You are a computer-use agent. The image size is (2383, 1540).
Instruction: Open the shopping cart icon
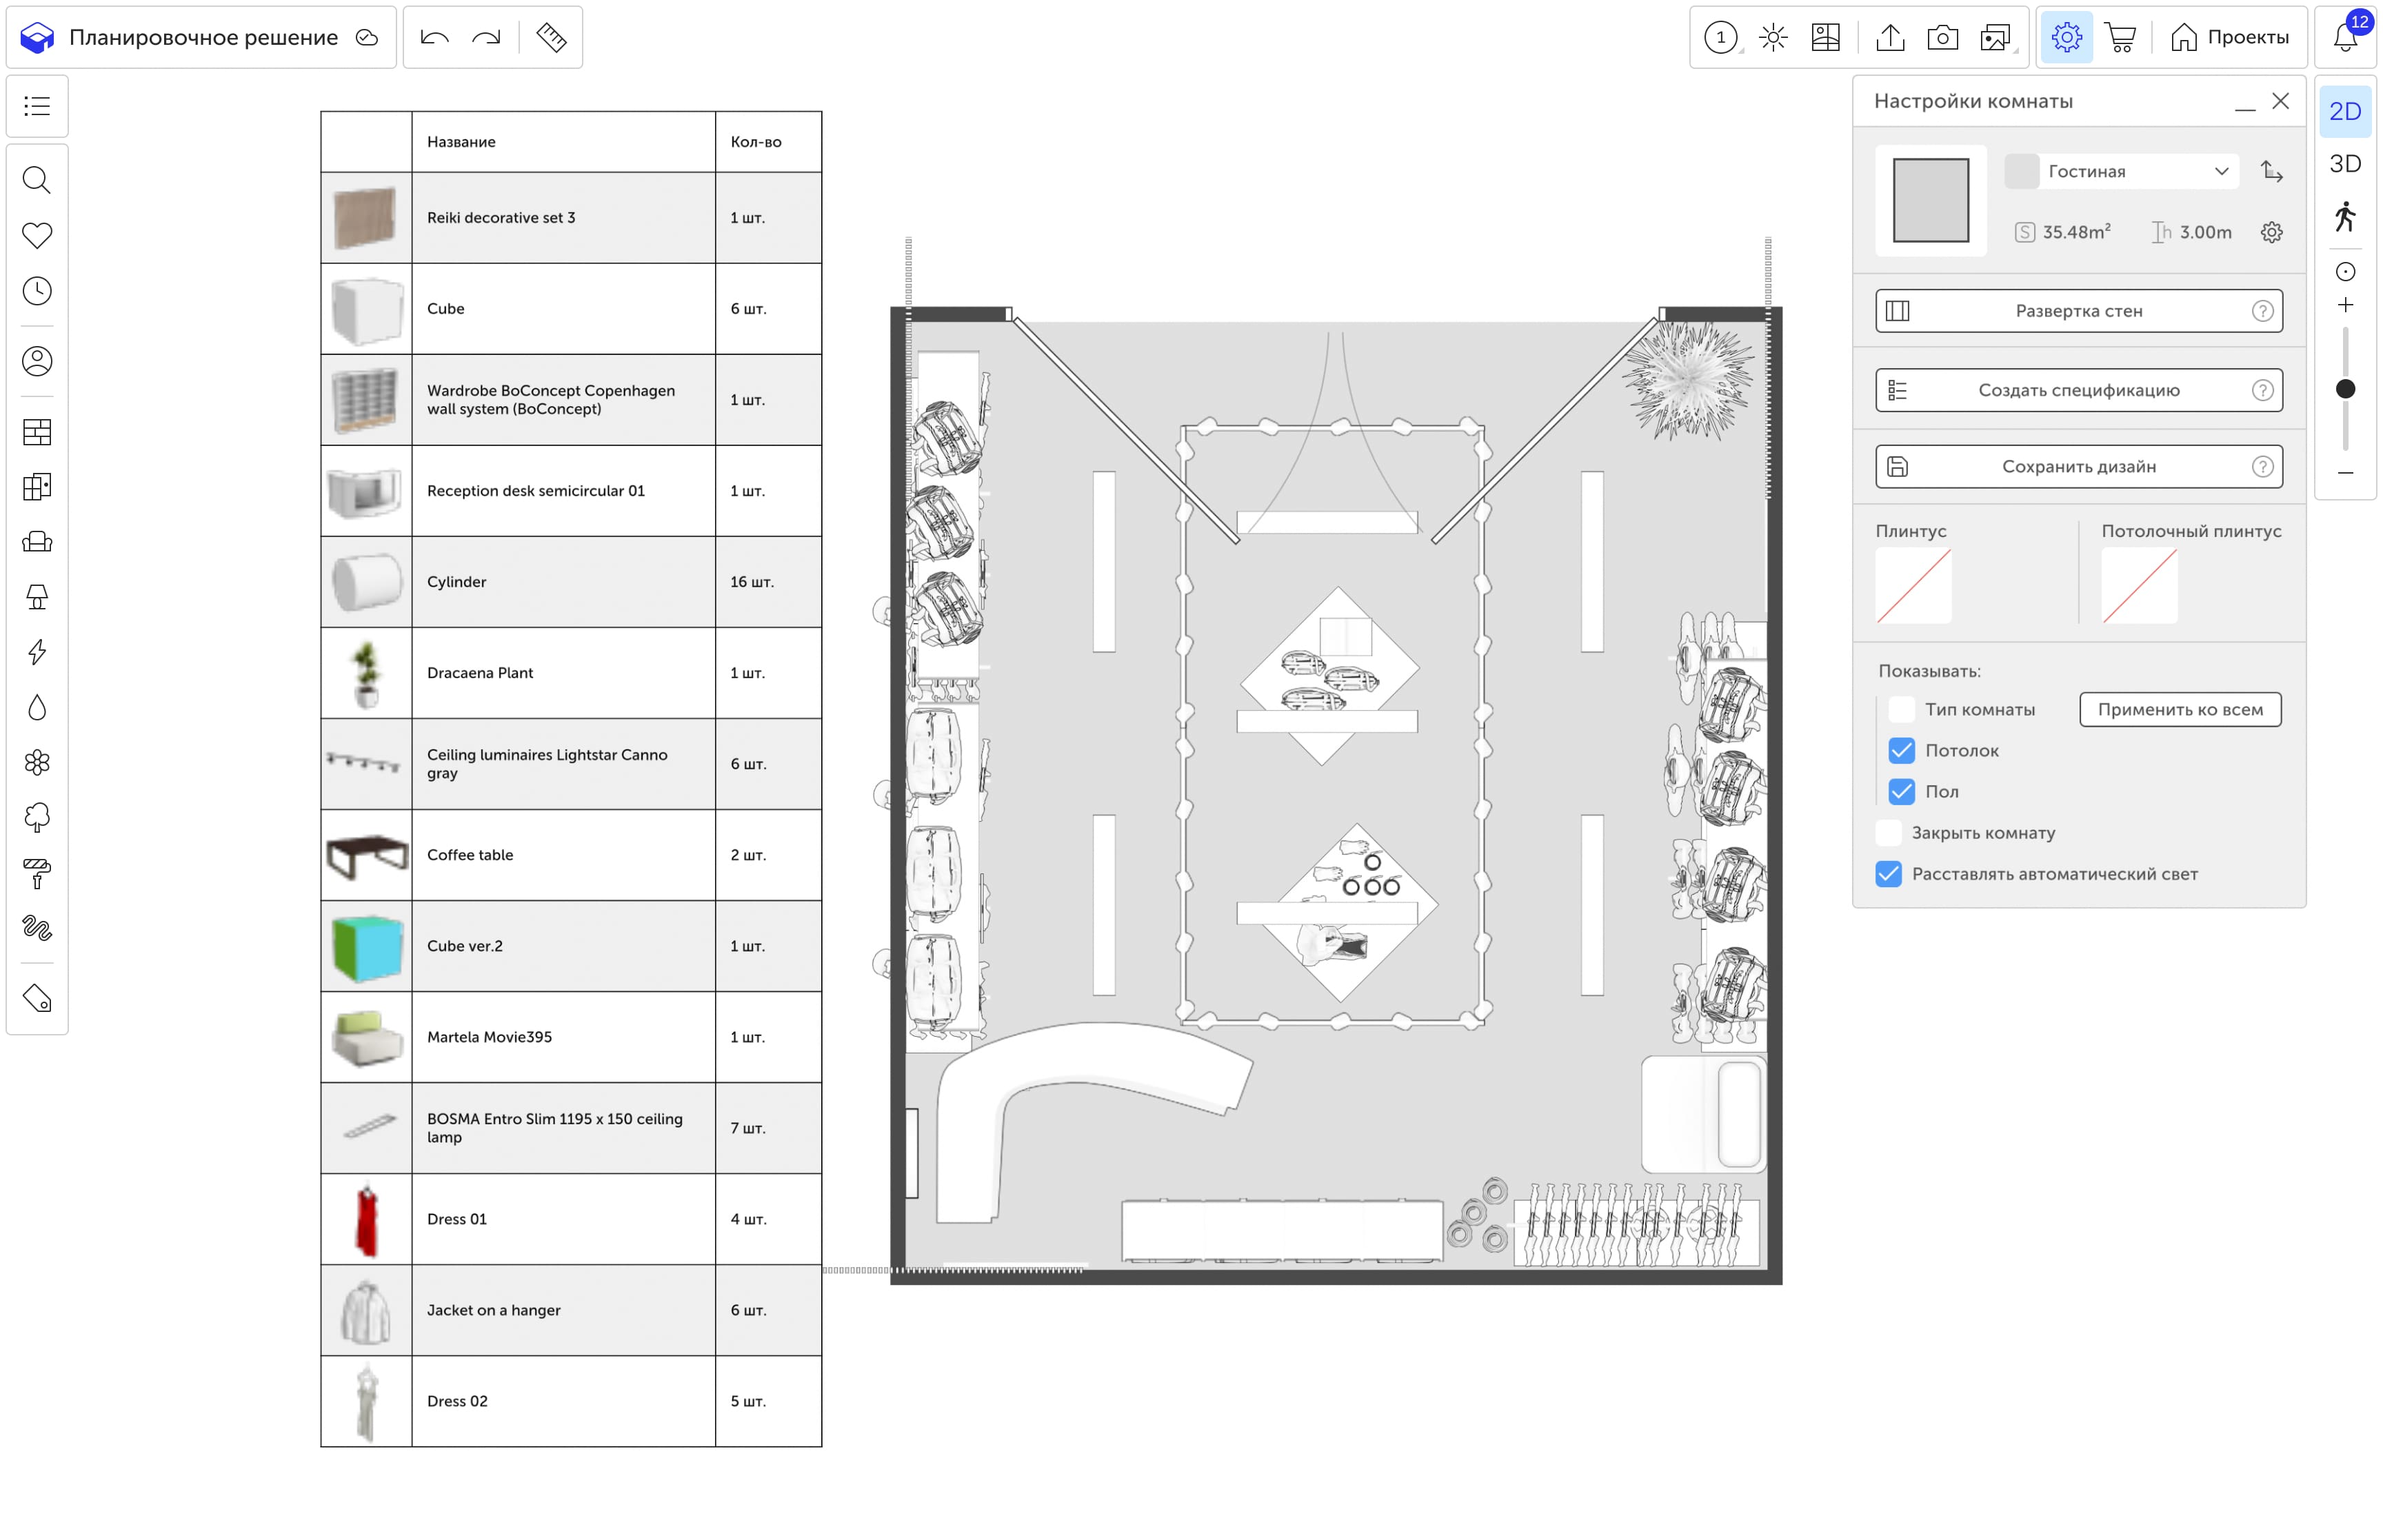(x=2120, y=38)
